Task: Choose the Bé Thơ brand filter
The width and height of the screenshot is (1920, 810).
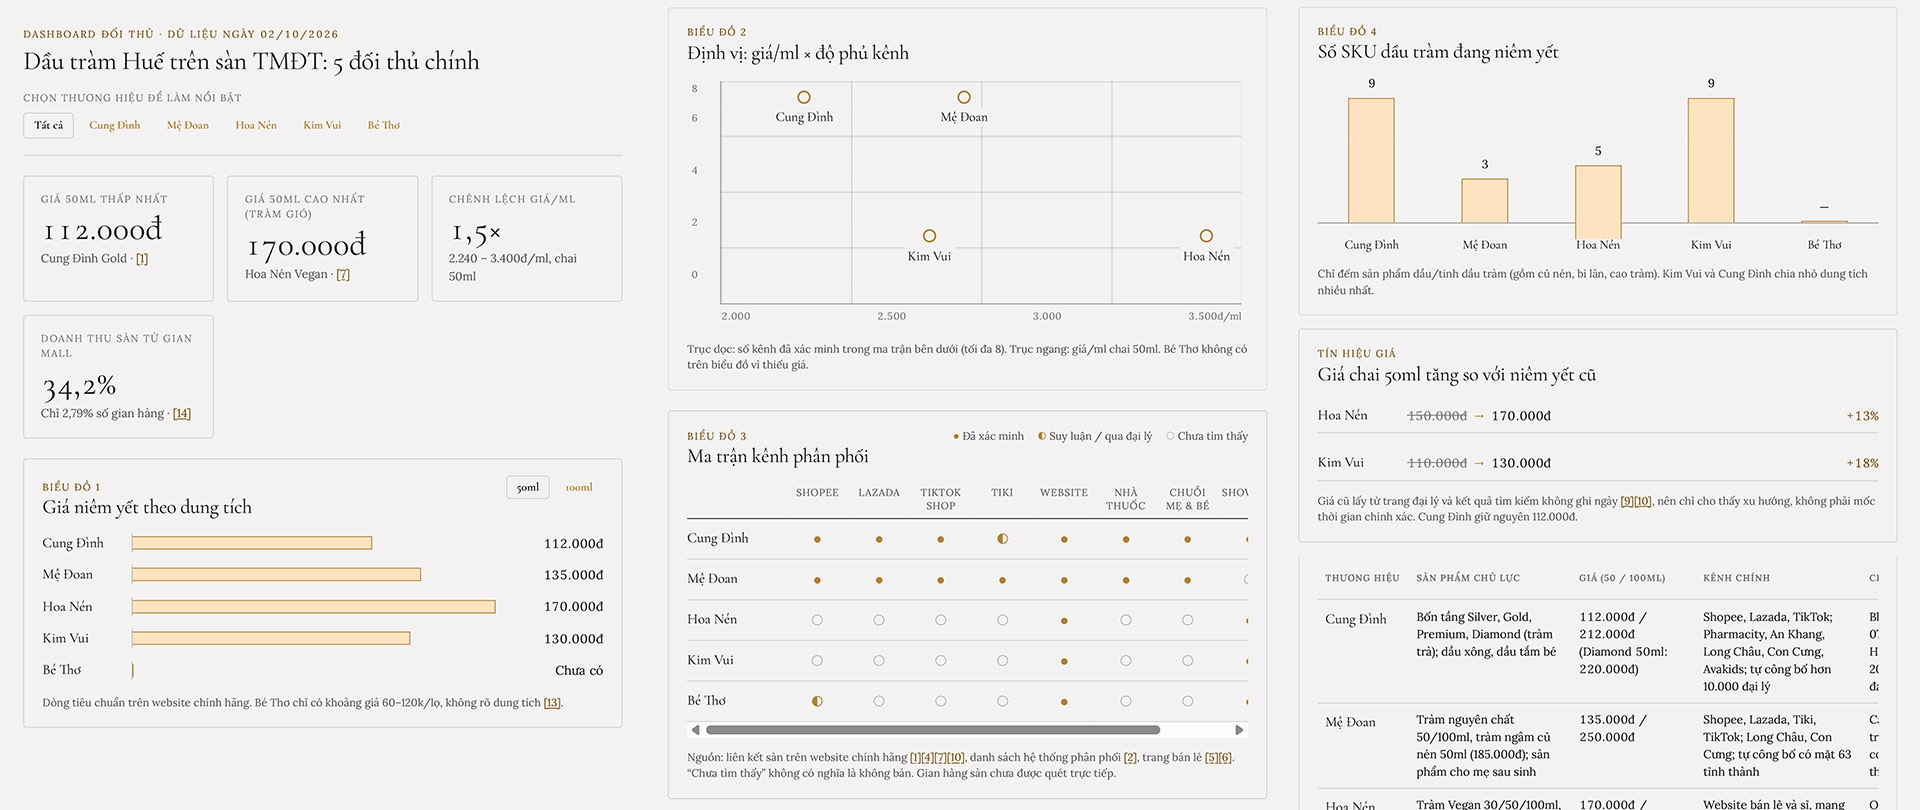Action: pyautogui.click(x=383, y=126)
